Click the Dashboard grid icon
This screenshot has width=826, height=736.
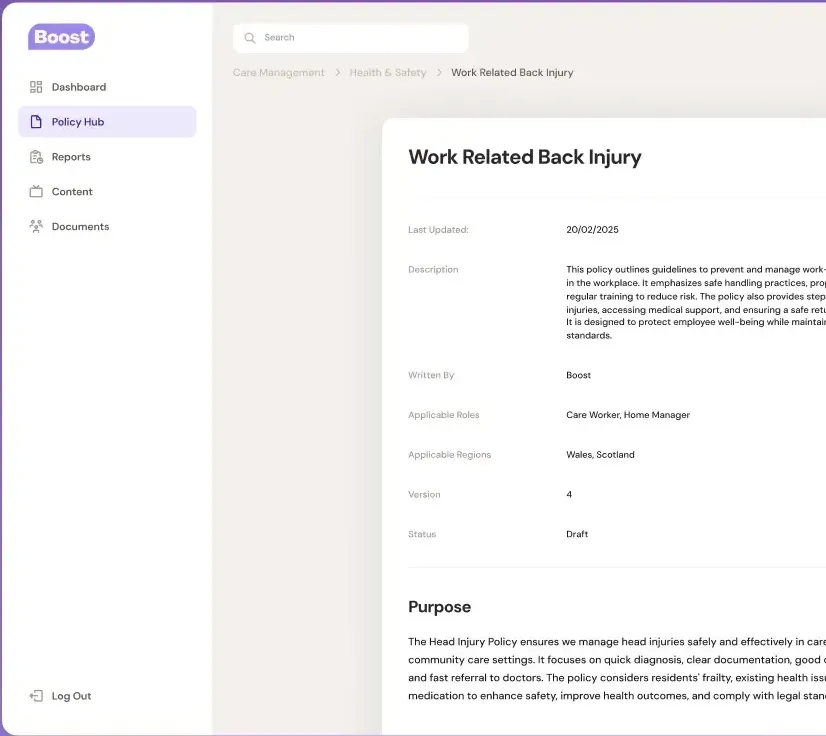36,87
